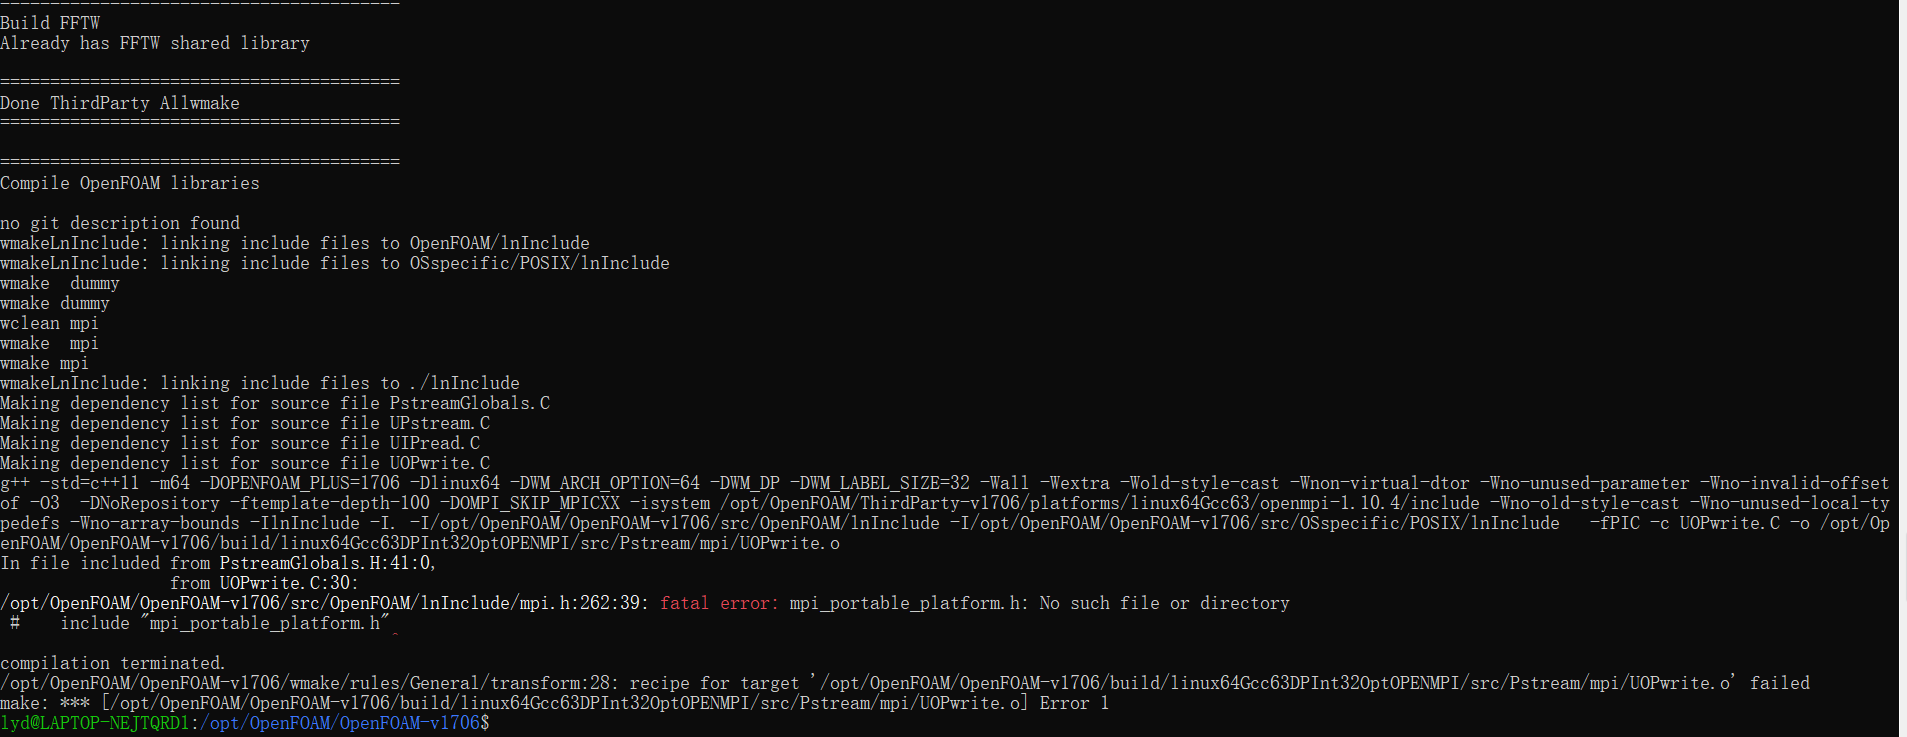
Task: Click the 'from UOPwrite.C:30:' line
Action: tap(264, 583)
